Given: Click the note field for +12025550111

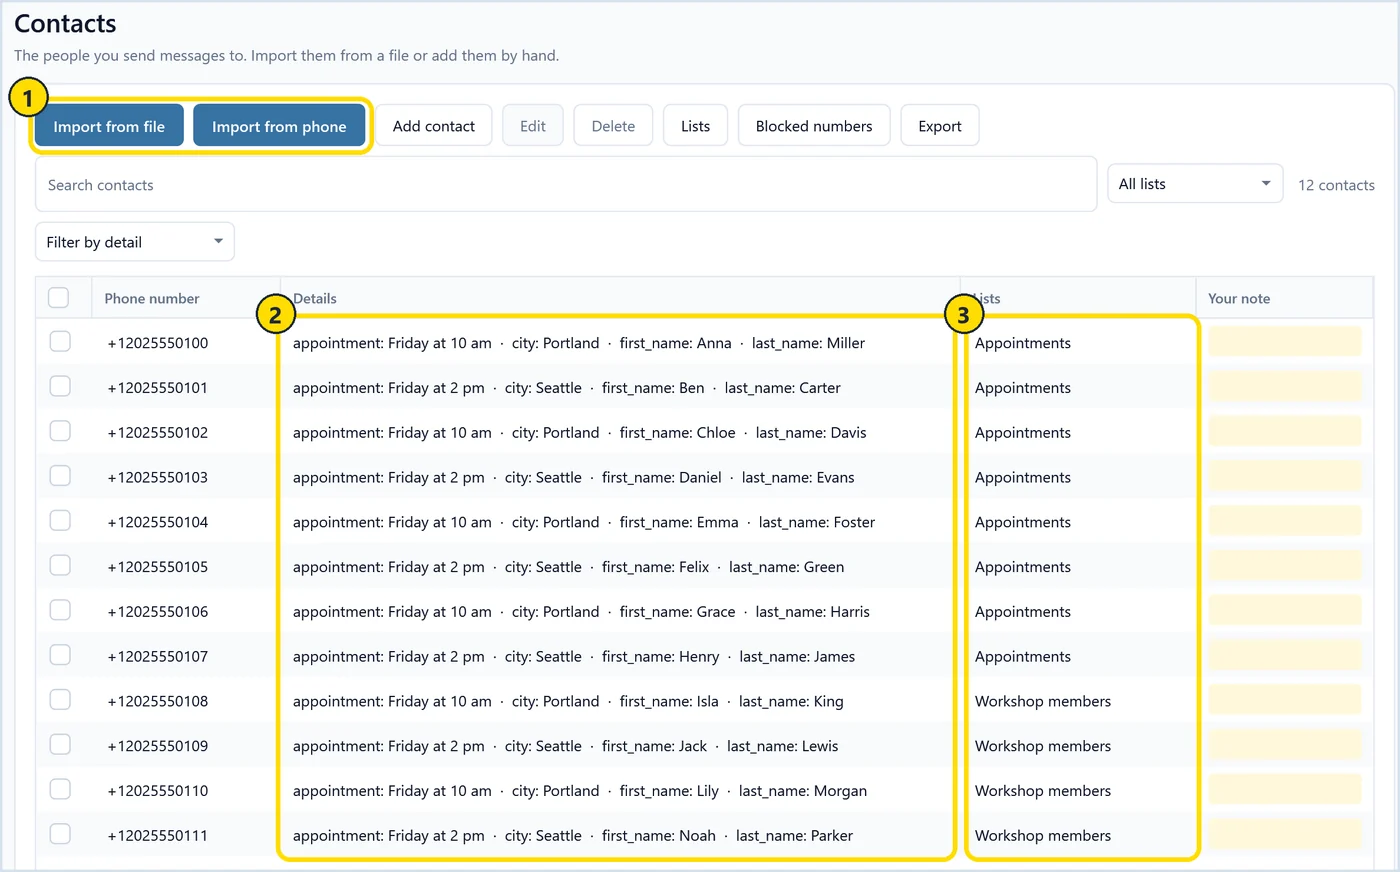Looking at the screenshot, I should pyautogui.click(x=1285, y=835).
